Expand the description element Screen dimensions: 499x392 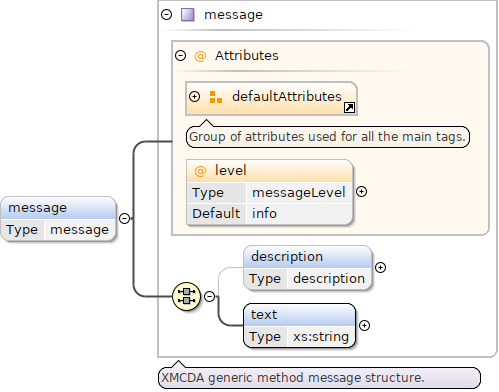tap(380, 267)
